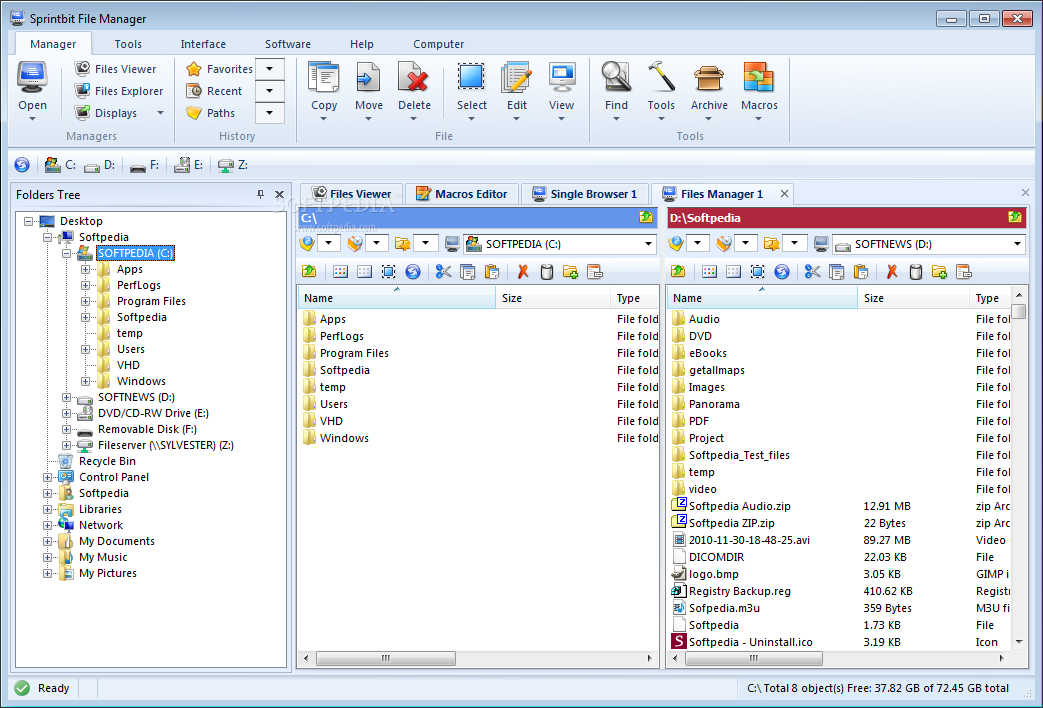This screenshot has height=708, width=1043.
Task: Create new folder in C:\ pane toolbar
Action: (x=570, y=271)
